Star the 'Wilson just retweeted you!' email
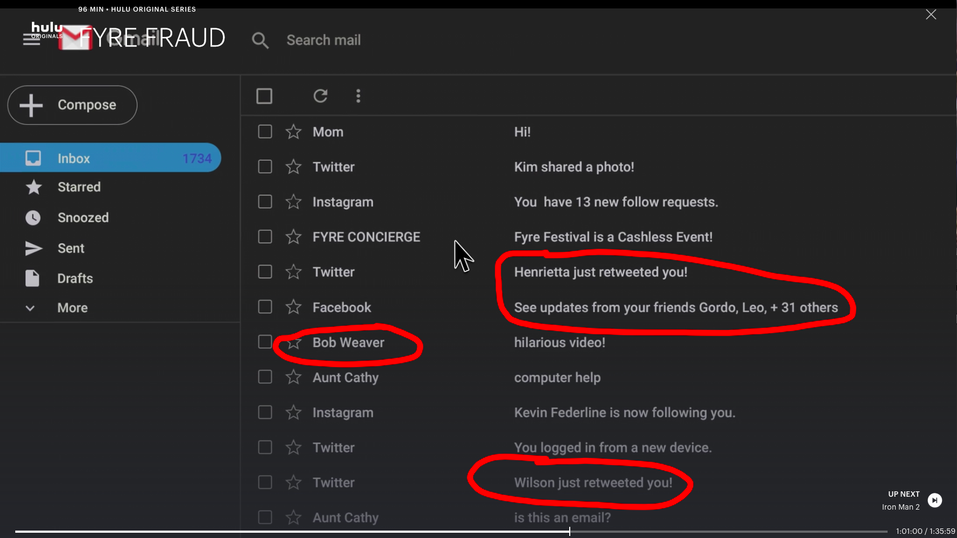Image resolution: width=957 pixels, height=538 pixels. (294, 482)
